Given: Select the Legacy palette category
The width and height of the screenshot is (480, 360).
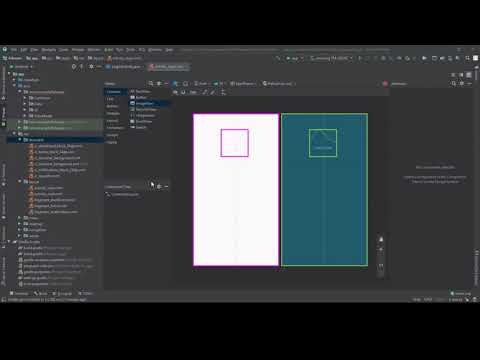Looking at the screenshot, I should (x=111, y=142).
